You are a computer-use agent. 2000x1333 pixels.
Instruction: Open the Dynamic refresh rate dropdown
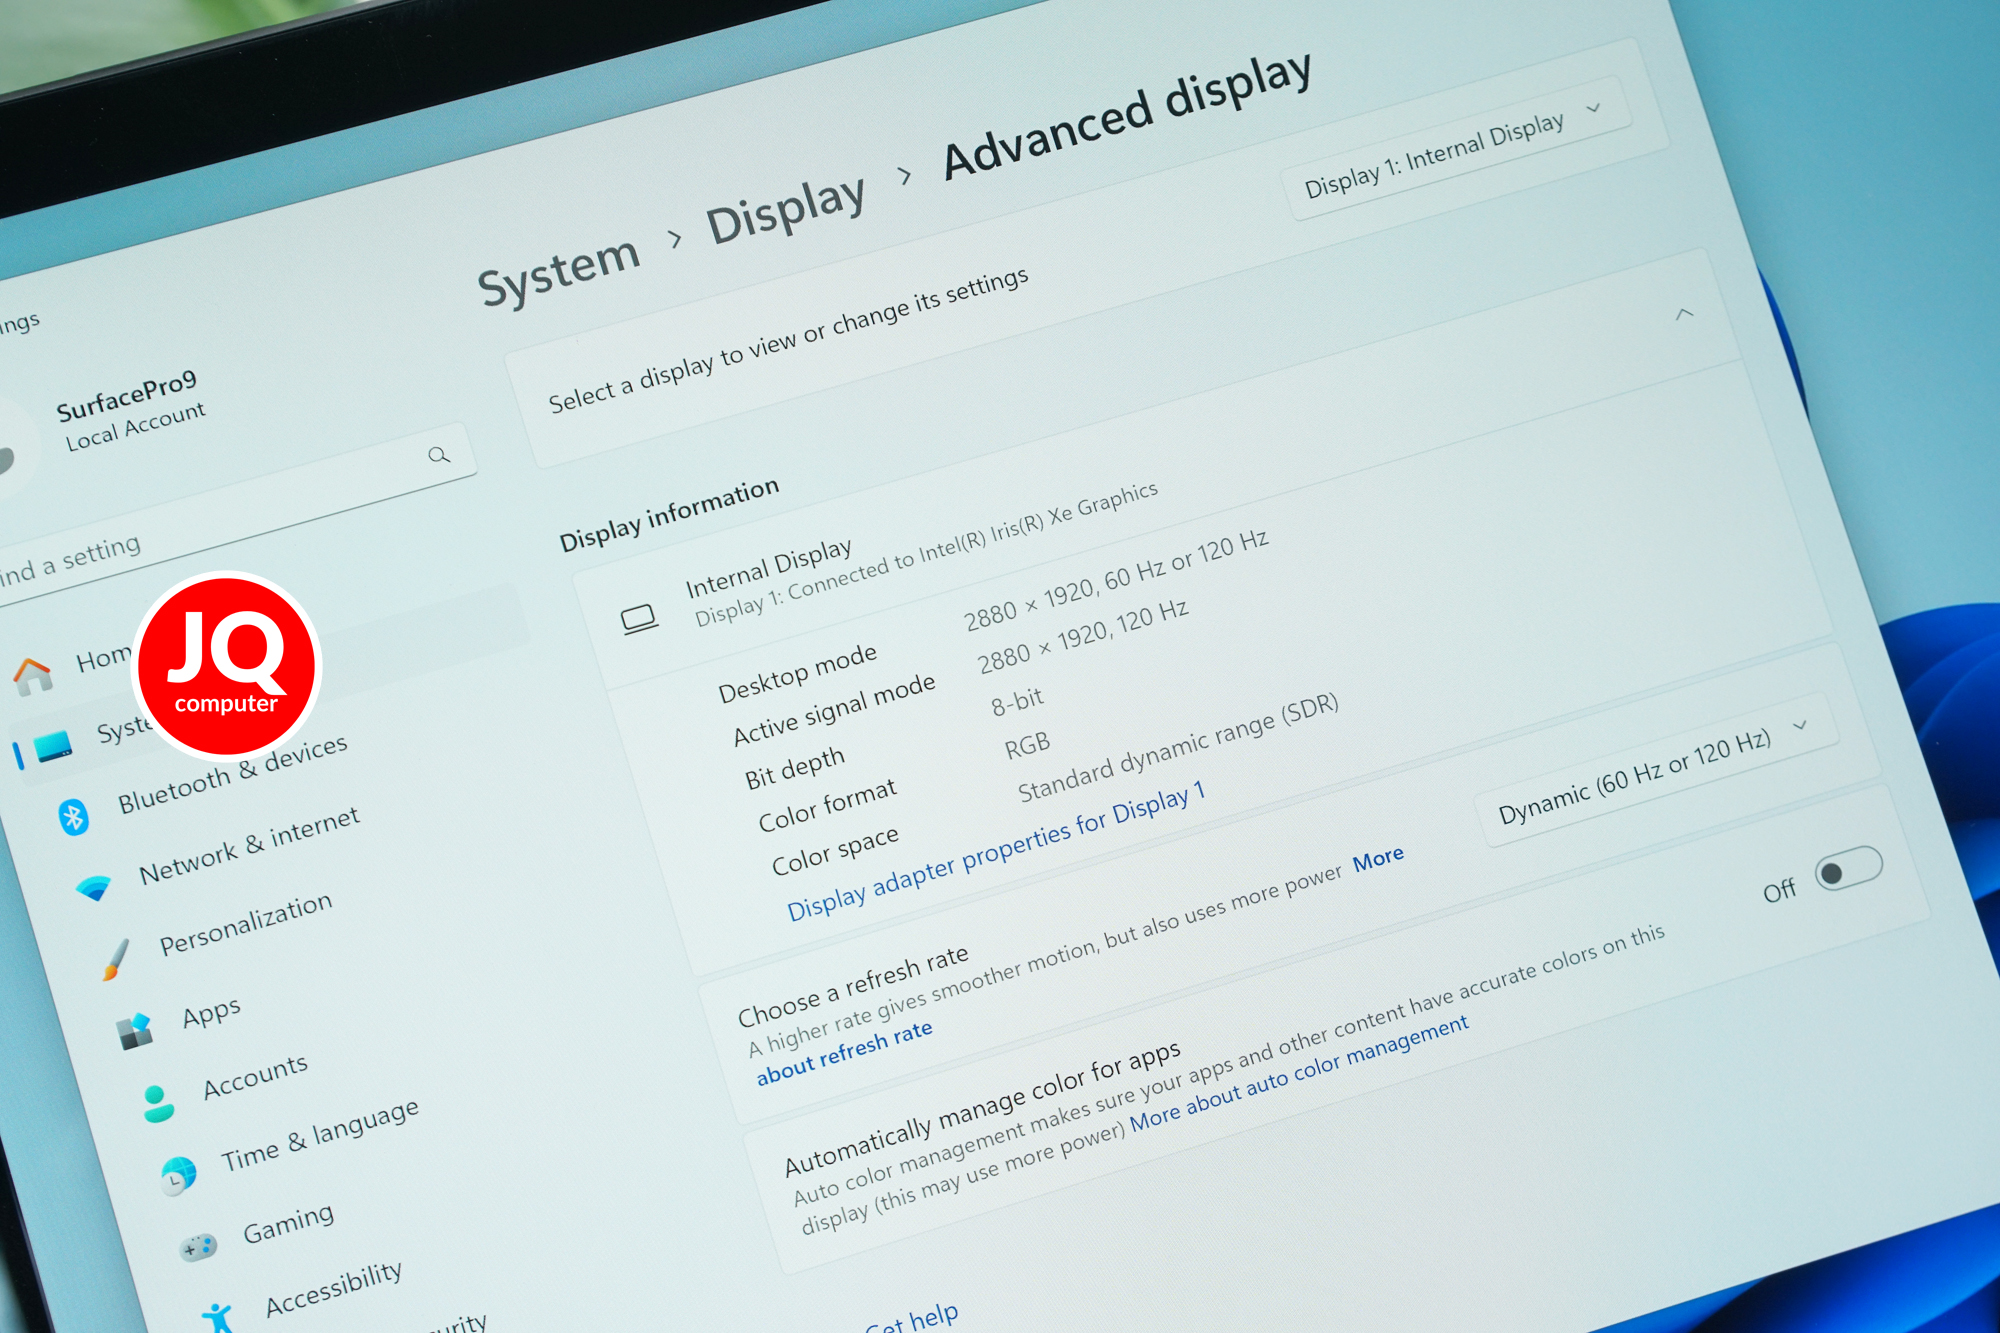point(1658,770)
